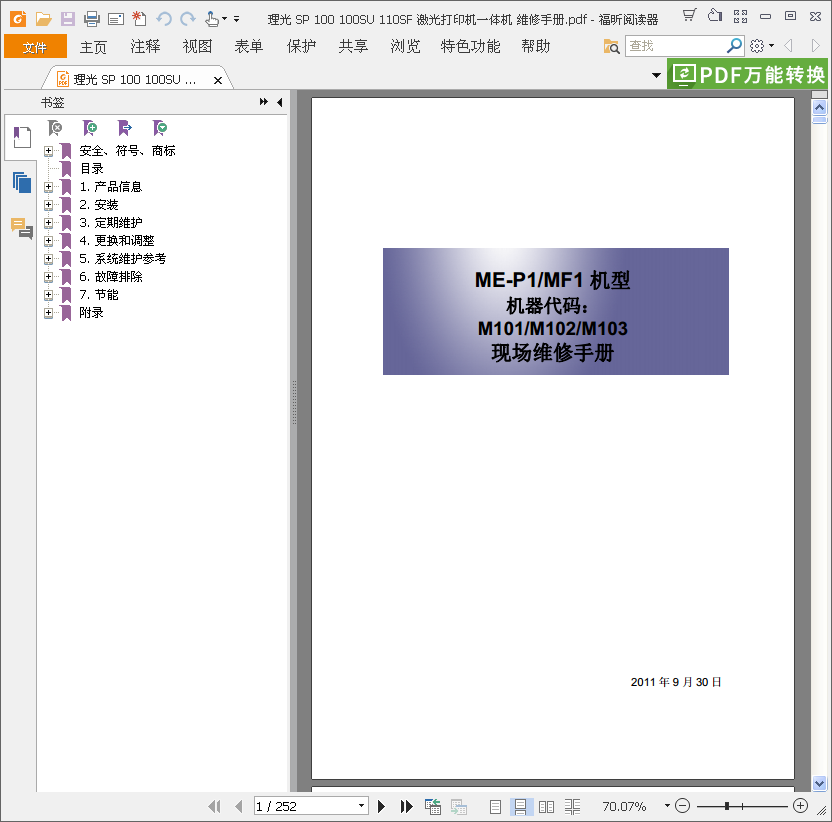This screenshot has height=822, width=832.
Task: Go to first page button
Action: [214, 807]
